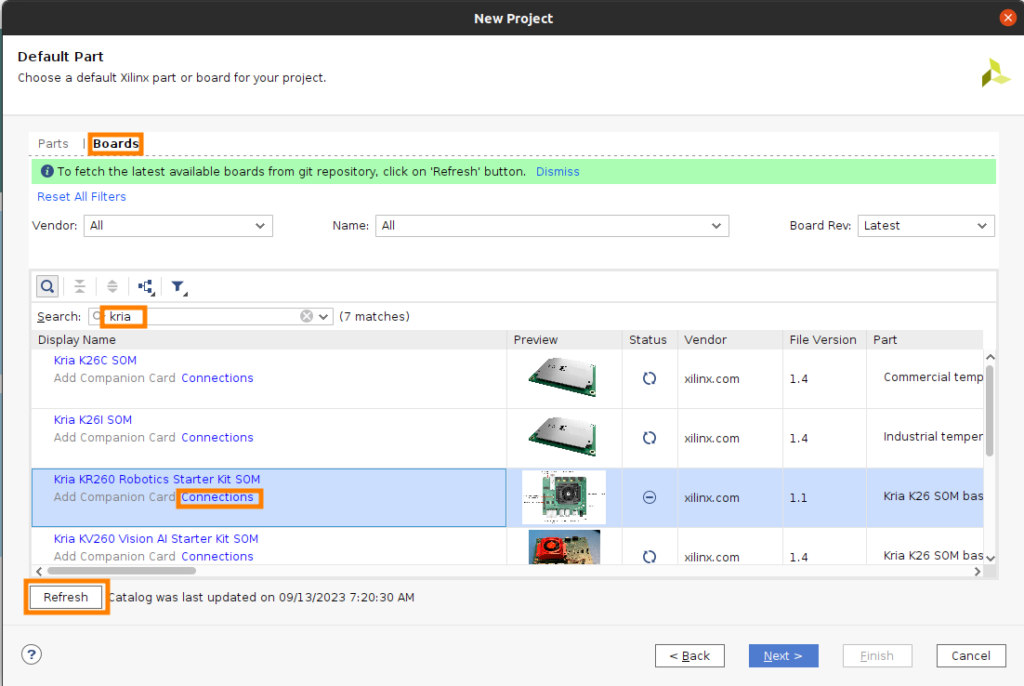Sort by the Display Name column header

tap(268, 340)
